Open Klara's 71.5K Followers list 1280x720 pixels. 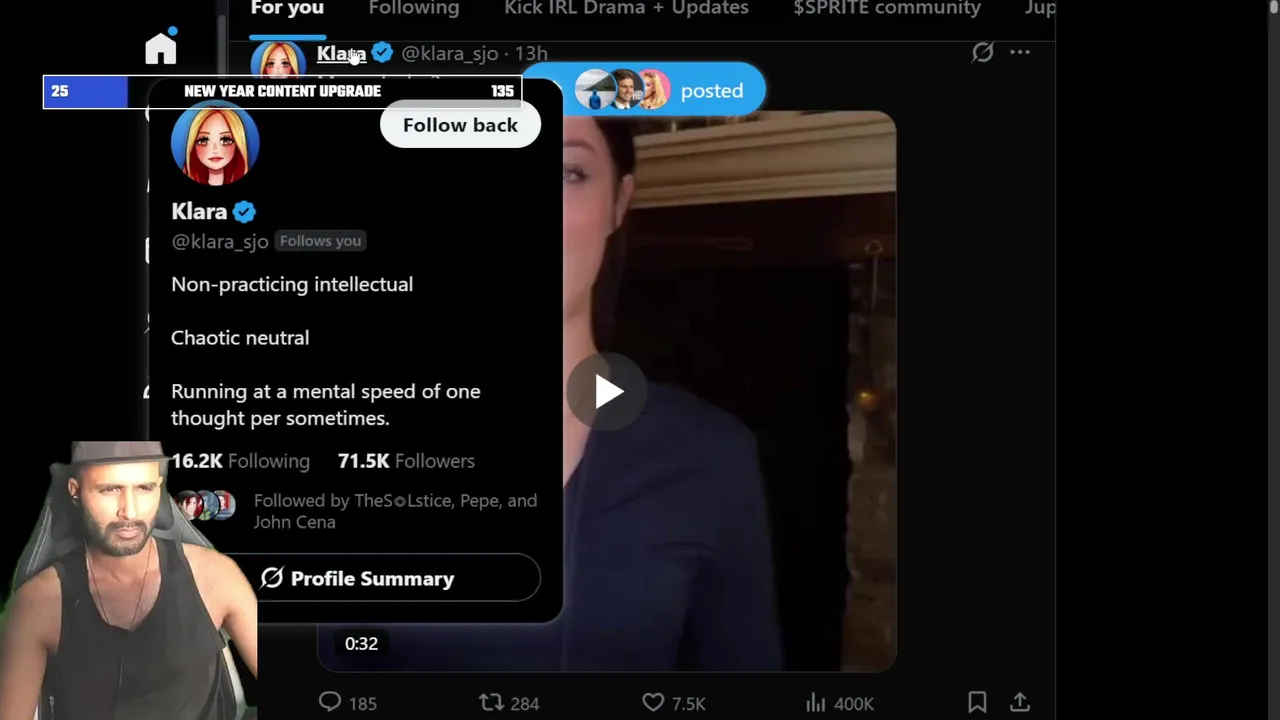tap(406, 461)
